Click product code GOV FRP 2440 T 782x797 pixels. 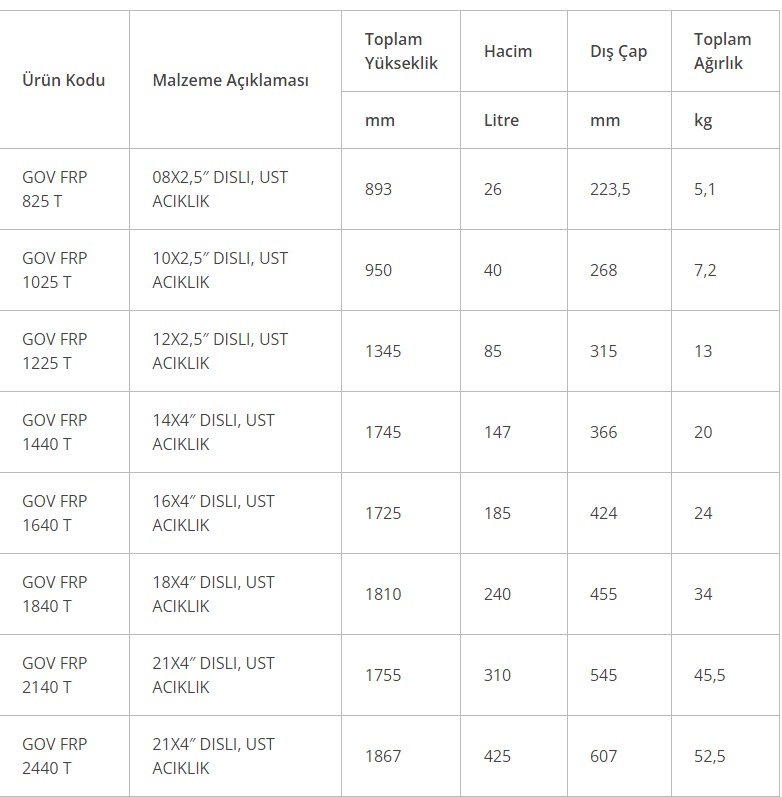pos(55,756)
